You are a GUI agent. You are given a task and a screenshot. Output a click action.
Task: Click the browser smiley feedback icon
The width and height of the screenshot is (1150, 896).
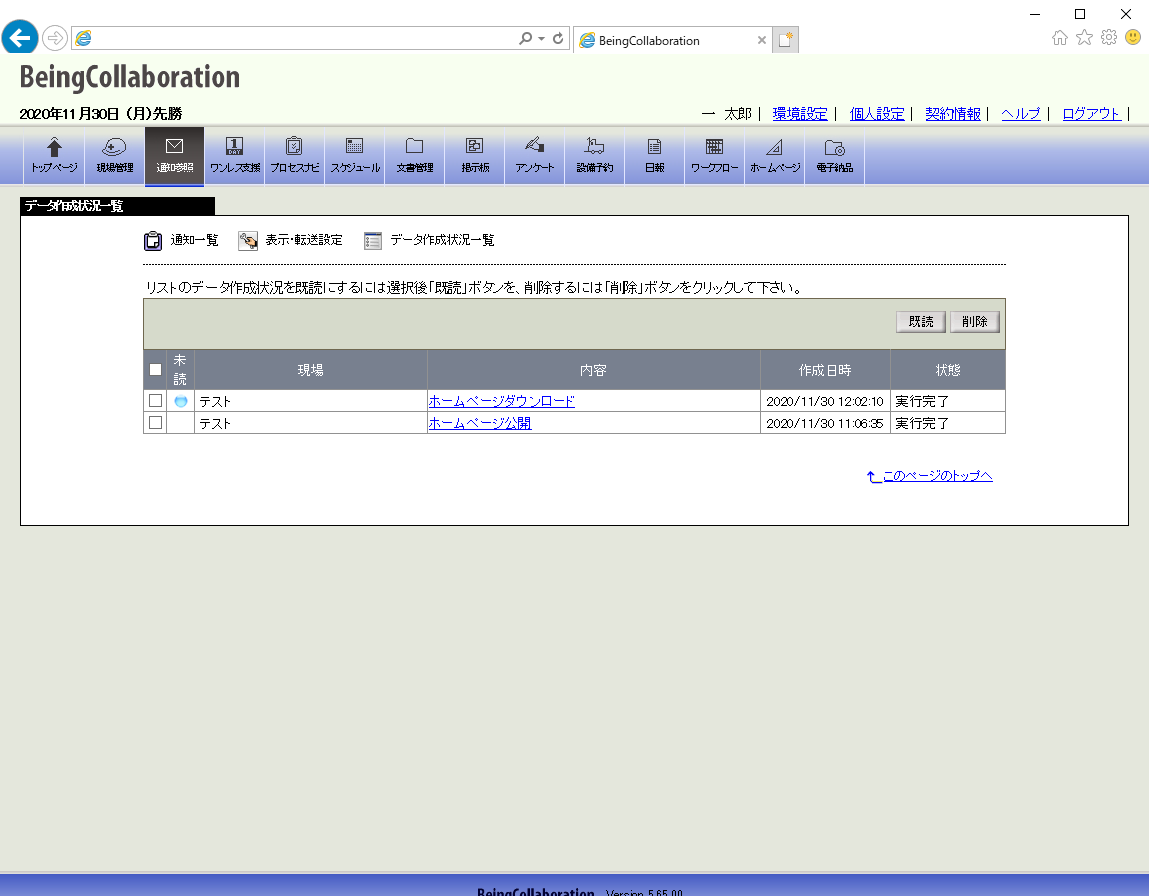point(1133,37)
